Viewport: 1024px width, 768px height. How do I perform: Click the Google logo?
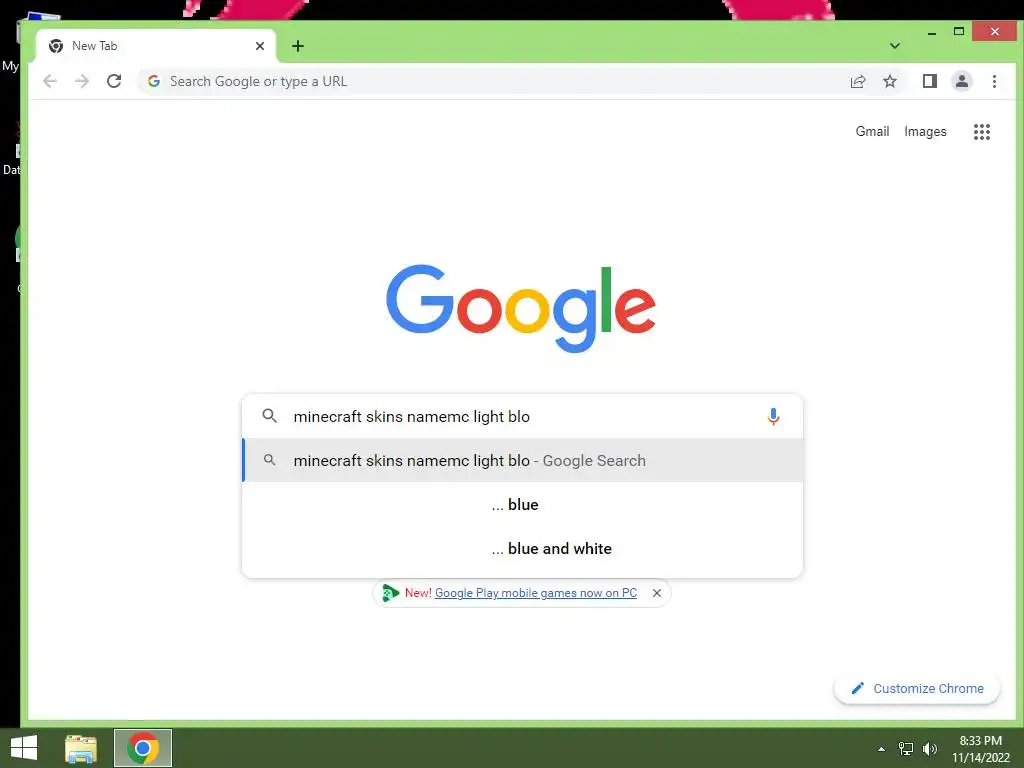click(521, 308)
